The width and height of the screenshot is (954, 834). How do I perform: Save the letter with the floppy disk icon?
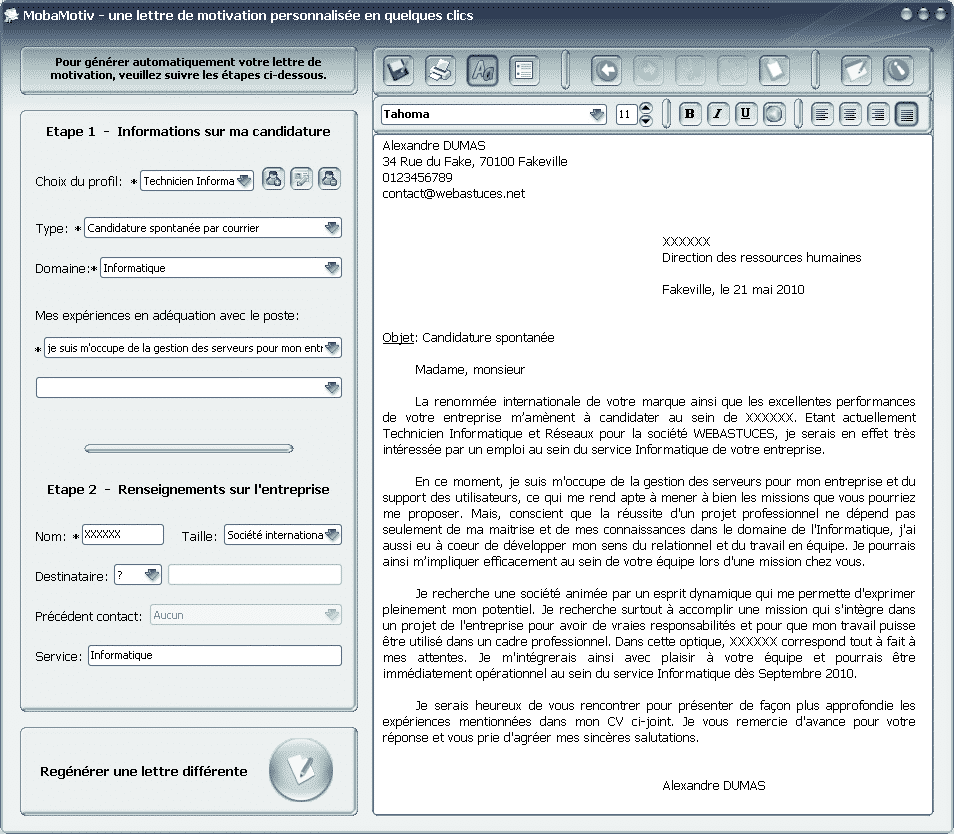(x=399, y=71)
